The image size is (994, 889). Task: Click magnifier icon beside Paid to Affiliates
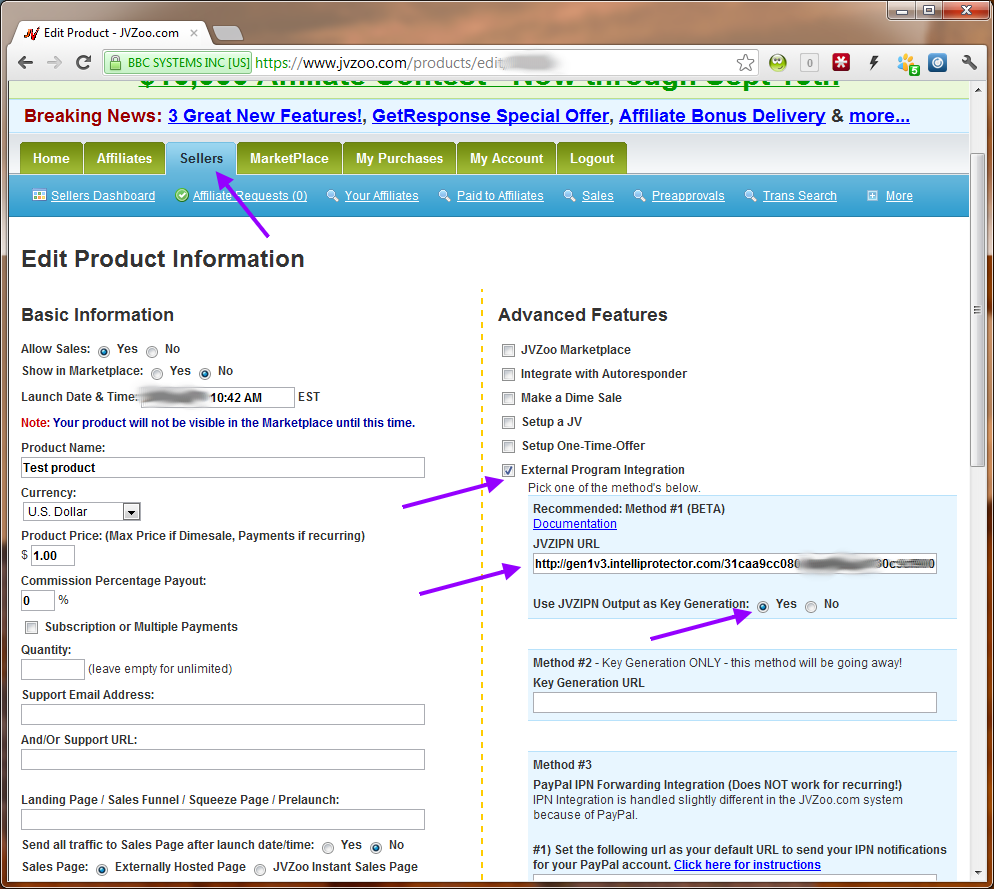pos(444,195)
